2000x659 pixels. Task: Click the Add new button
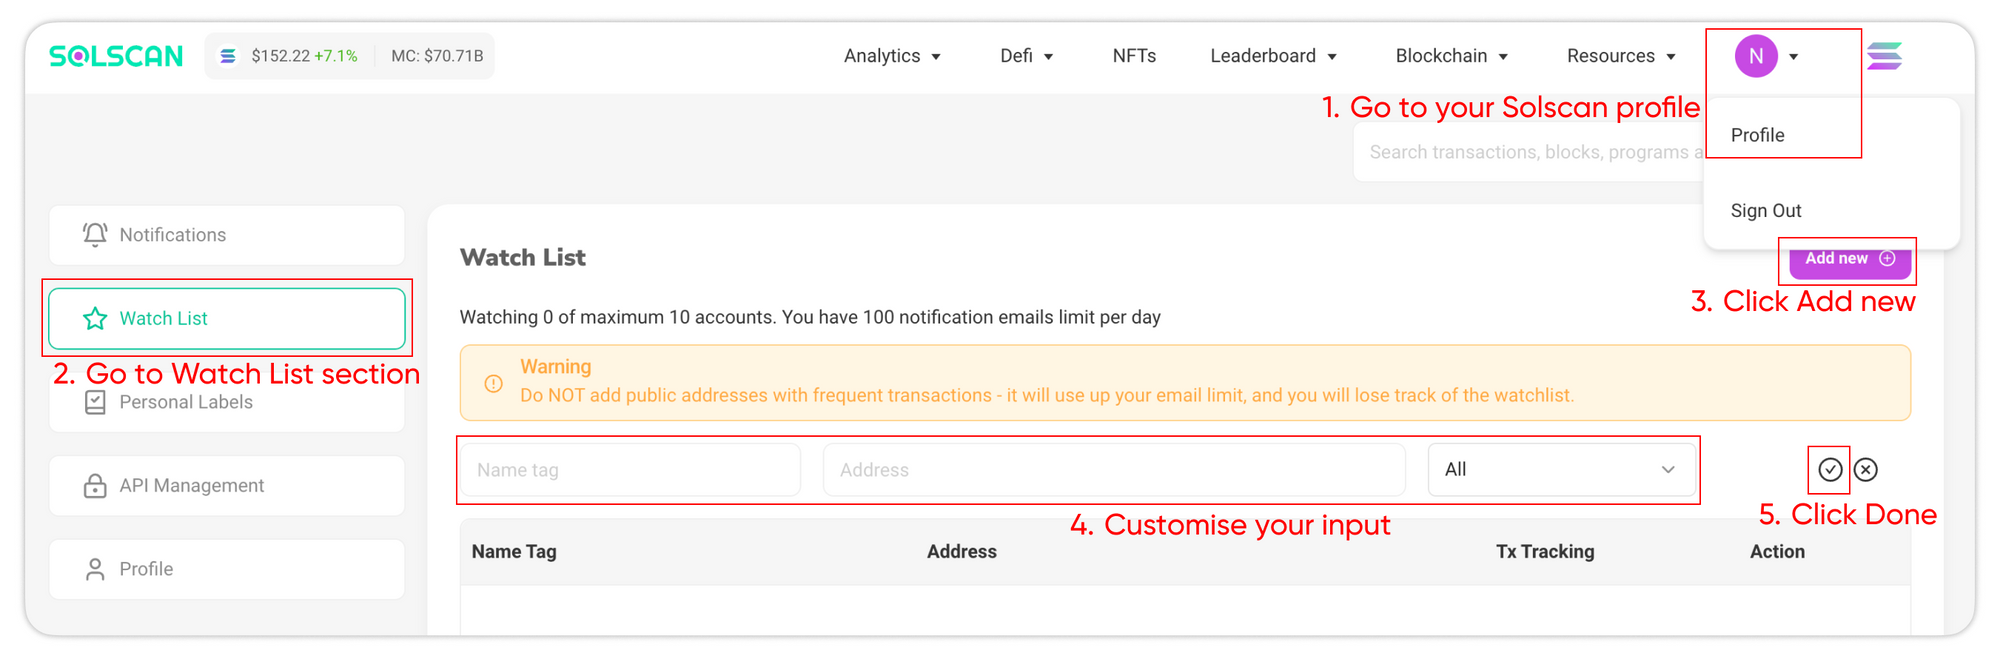(x=1850, y=259)
